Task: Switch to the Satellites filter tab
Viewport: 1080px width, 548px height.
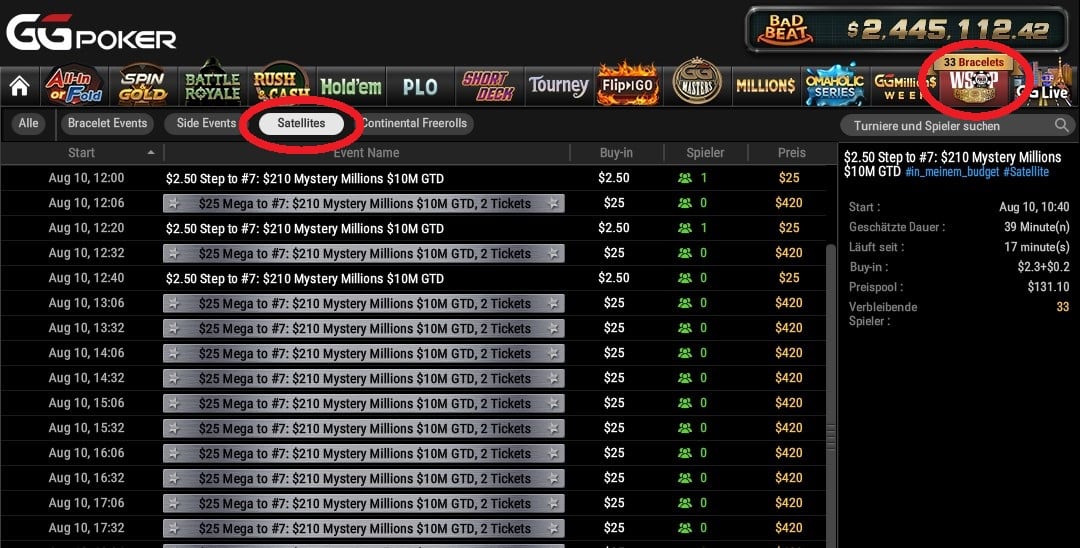Action: (301, 123)
